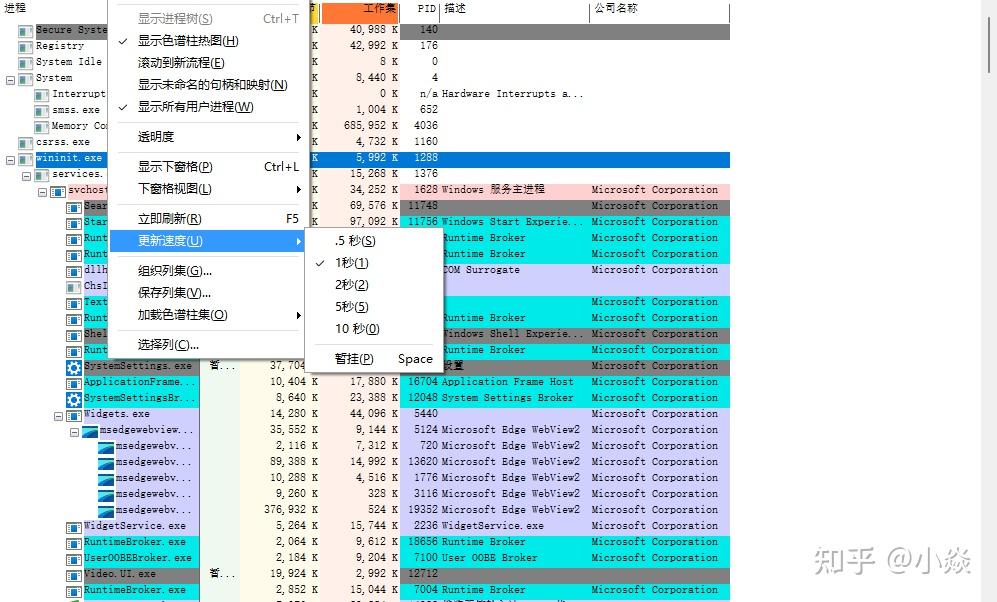This screenshot has width=997, height=602.
Task: Collapse the Widgets.exe tree branch
Action: coord(58,413)
